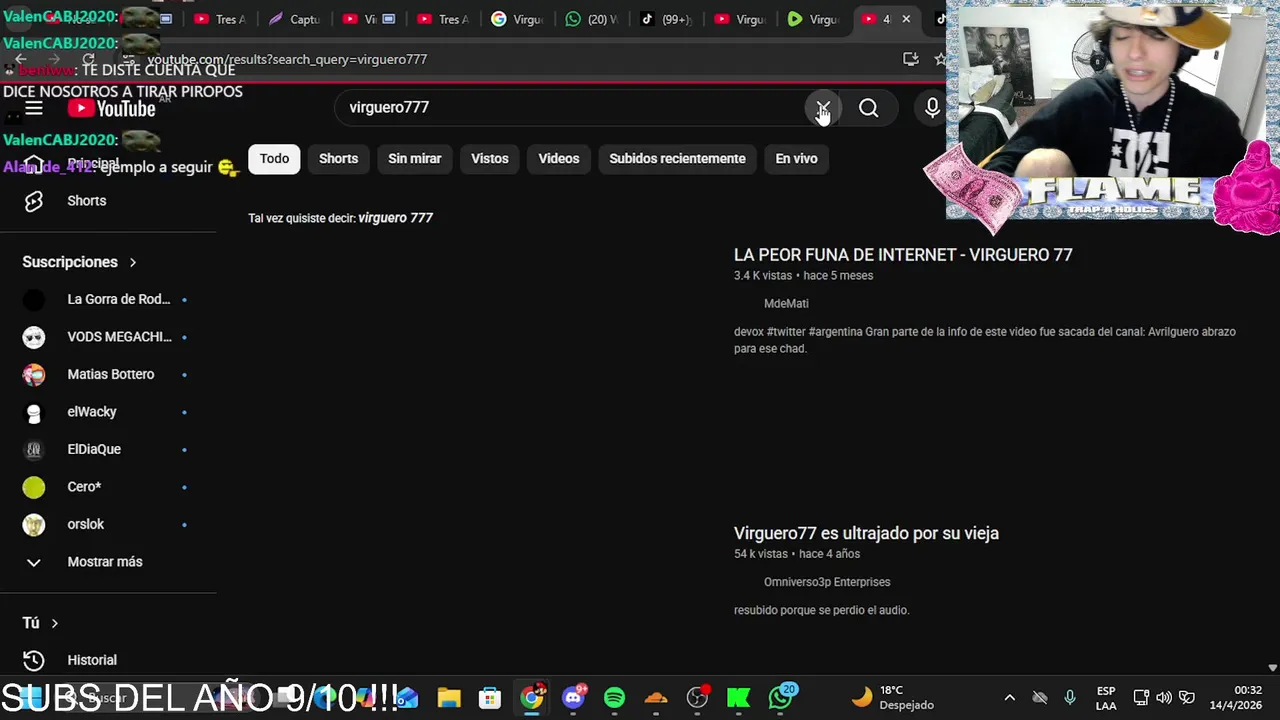
Task: Switch to the Google Virgu tab
Action: tap(517, 19)
